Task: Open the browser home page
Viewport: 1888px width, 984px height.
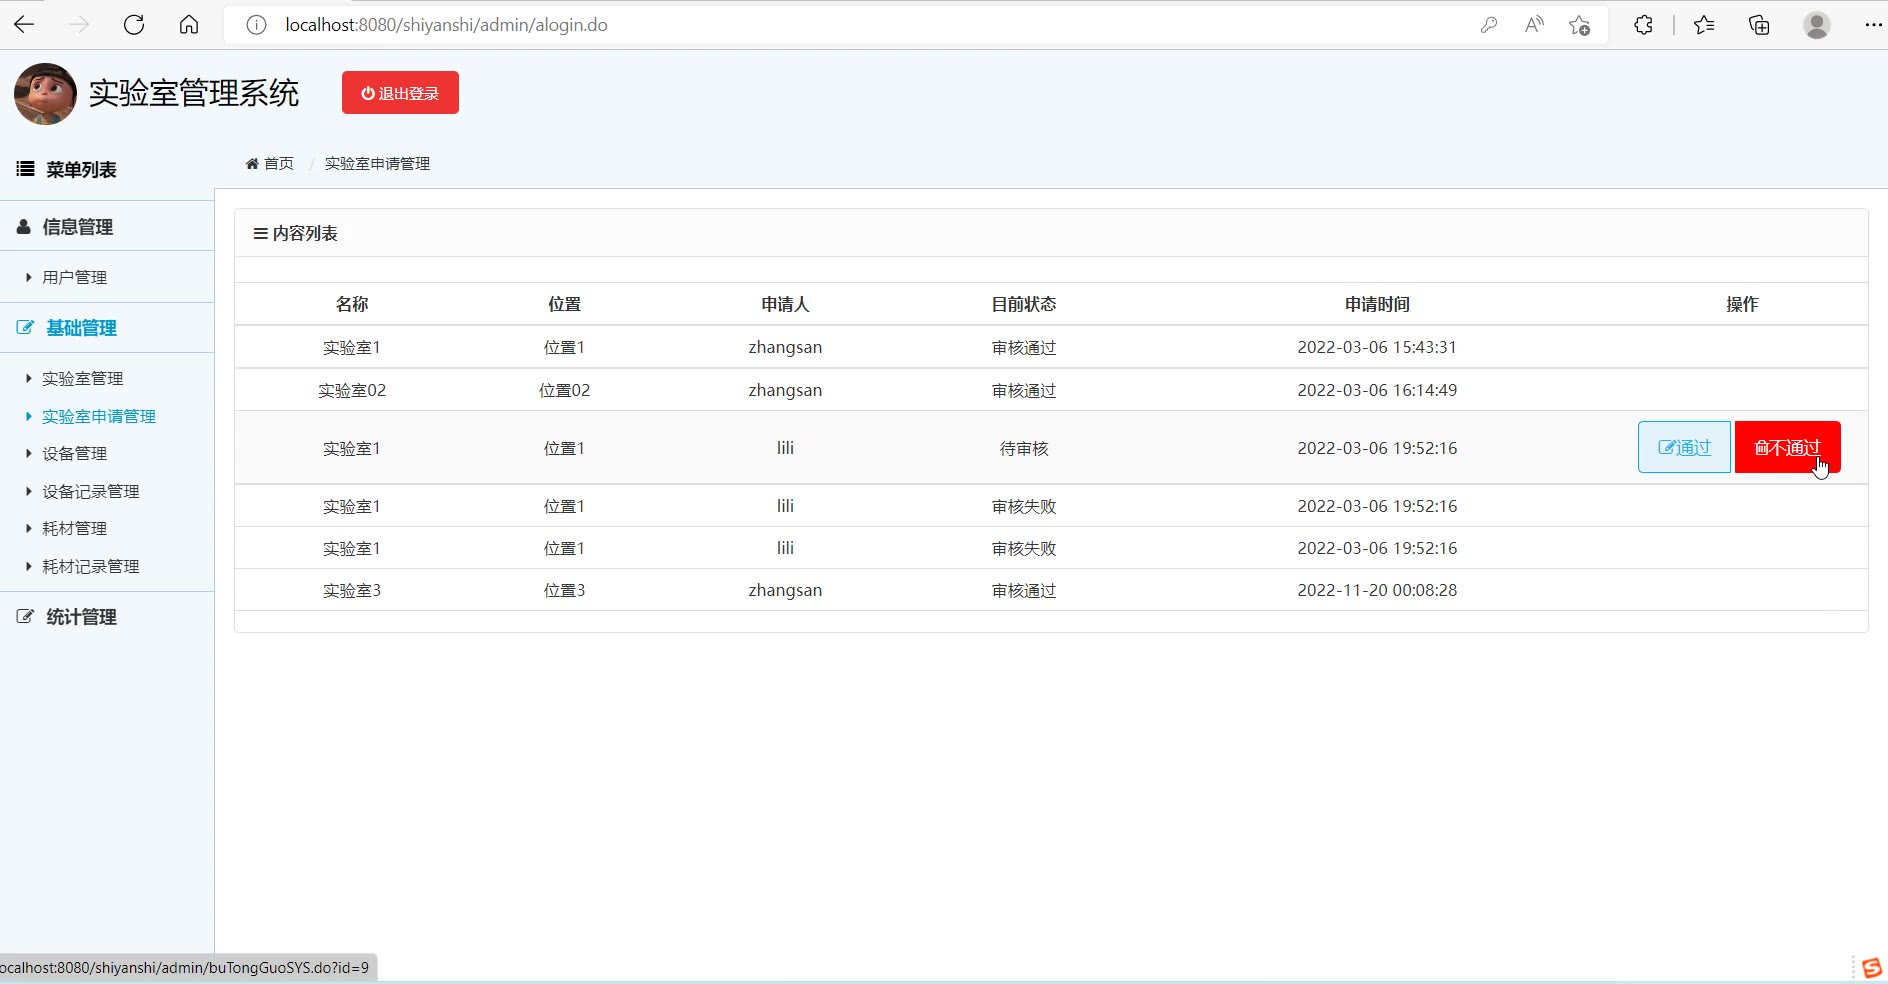Action: 189,25
